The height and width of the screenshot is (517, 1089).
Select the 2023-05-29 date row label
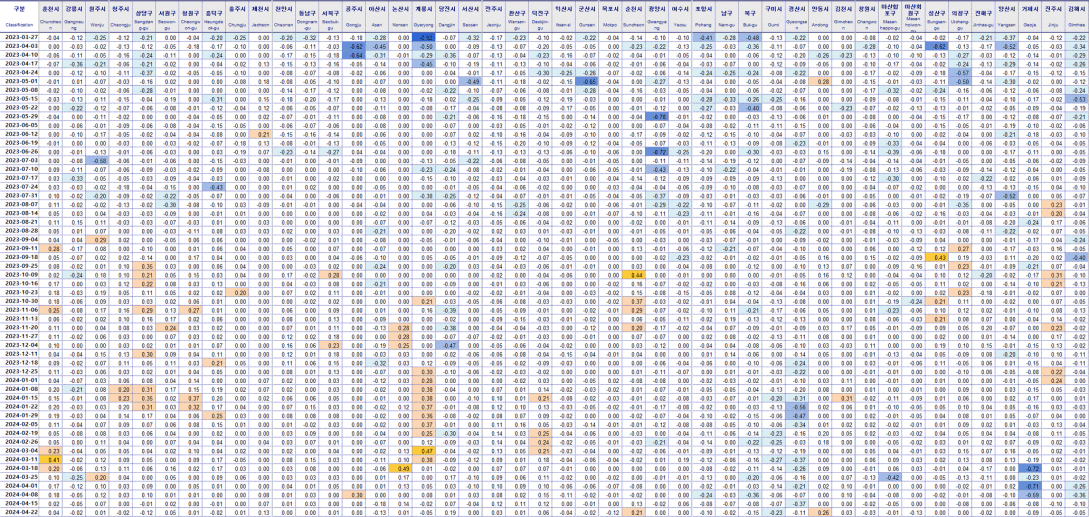tap(18, 115)
